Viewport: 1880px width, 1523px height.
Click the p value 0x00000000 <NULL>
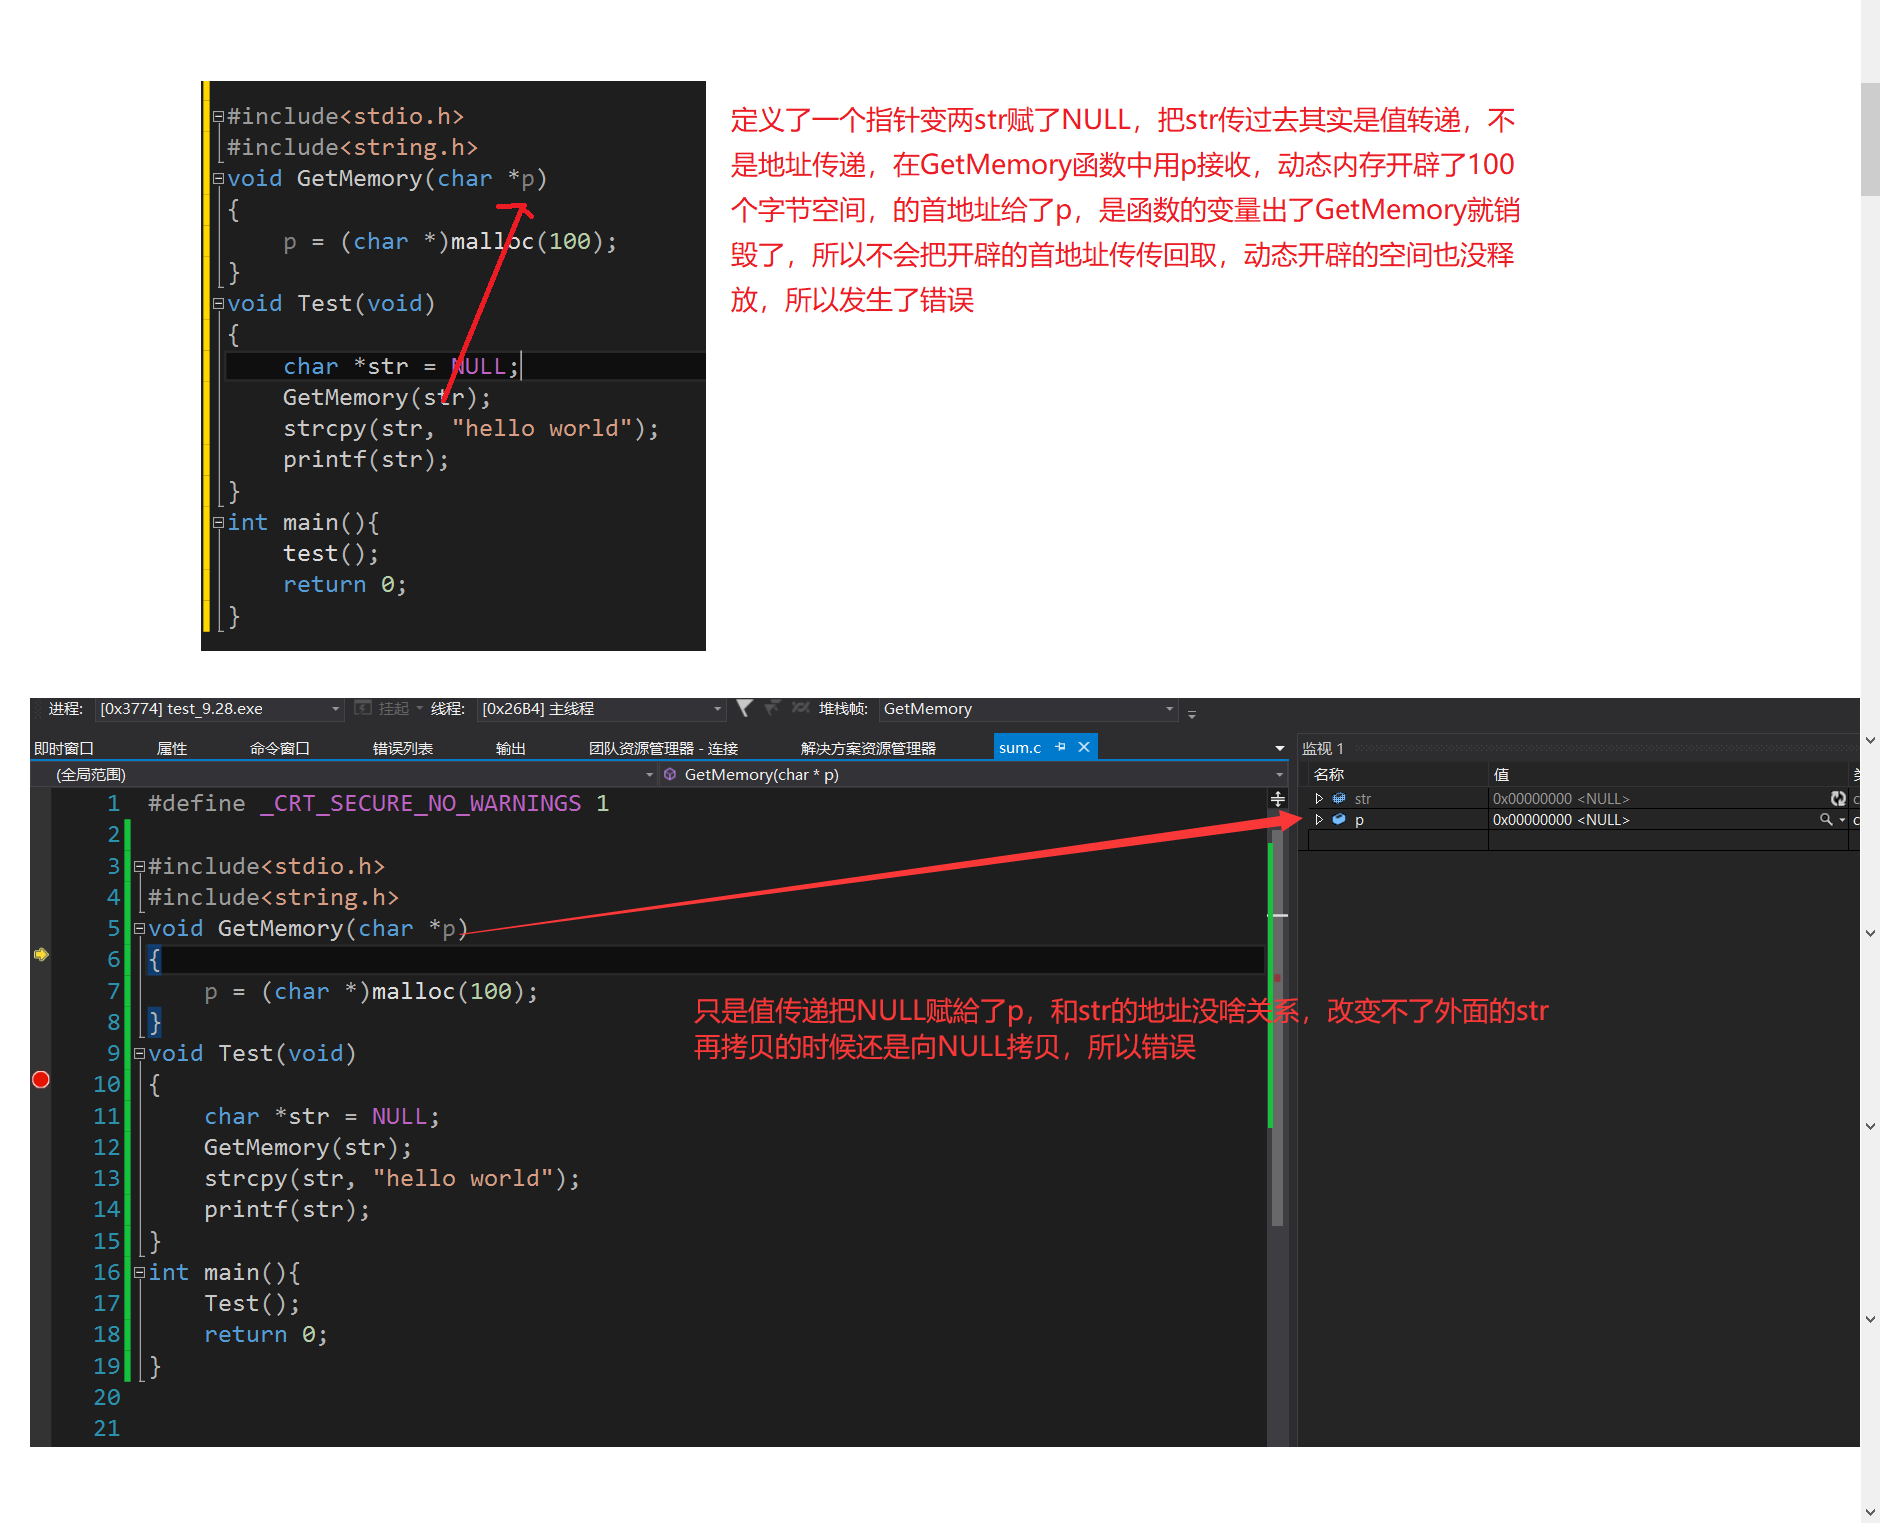point(1561,819)
